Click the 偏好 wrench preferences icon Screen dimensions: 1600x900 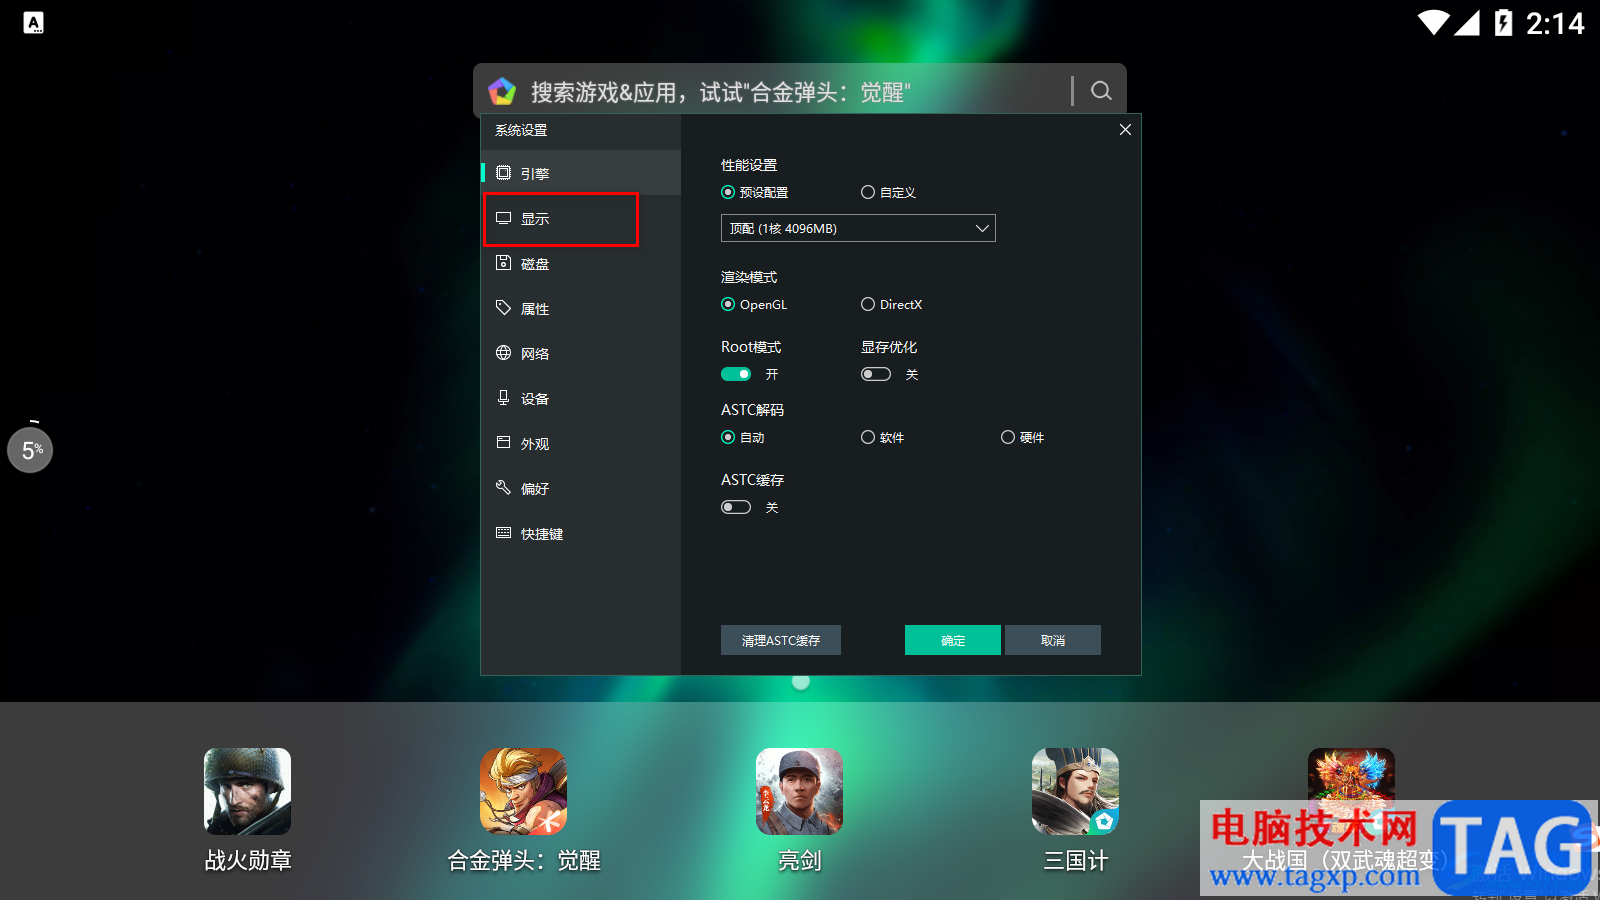tap(503, 487)
